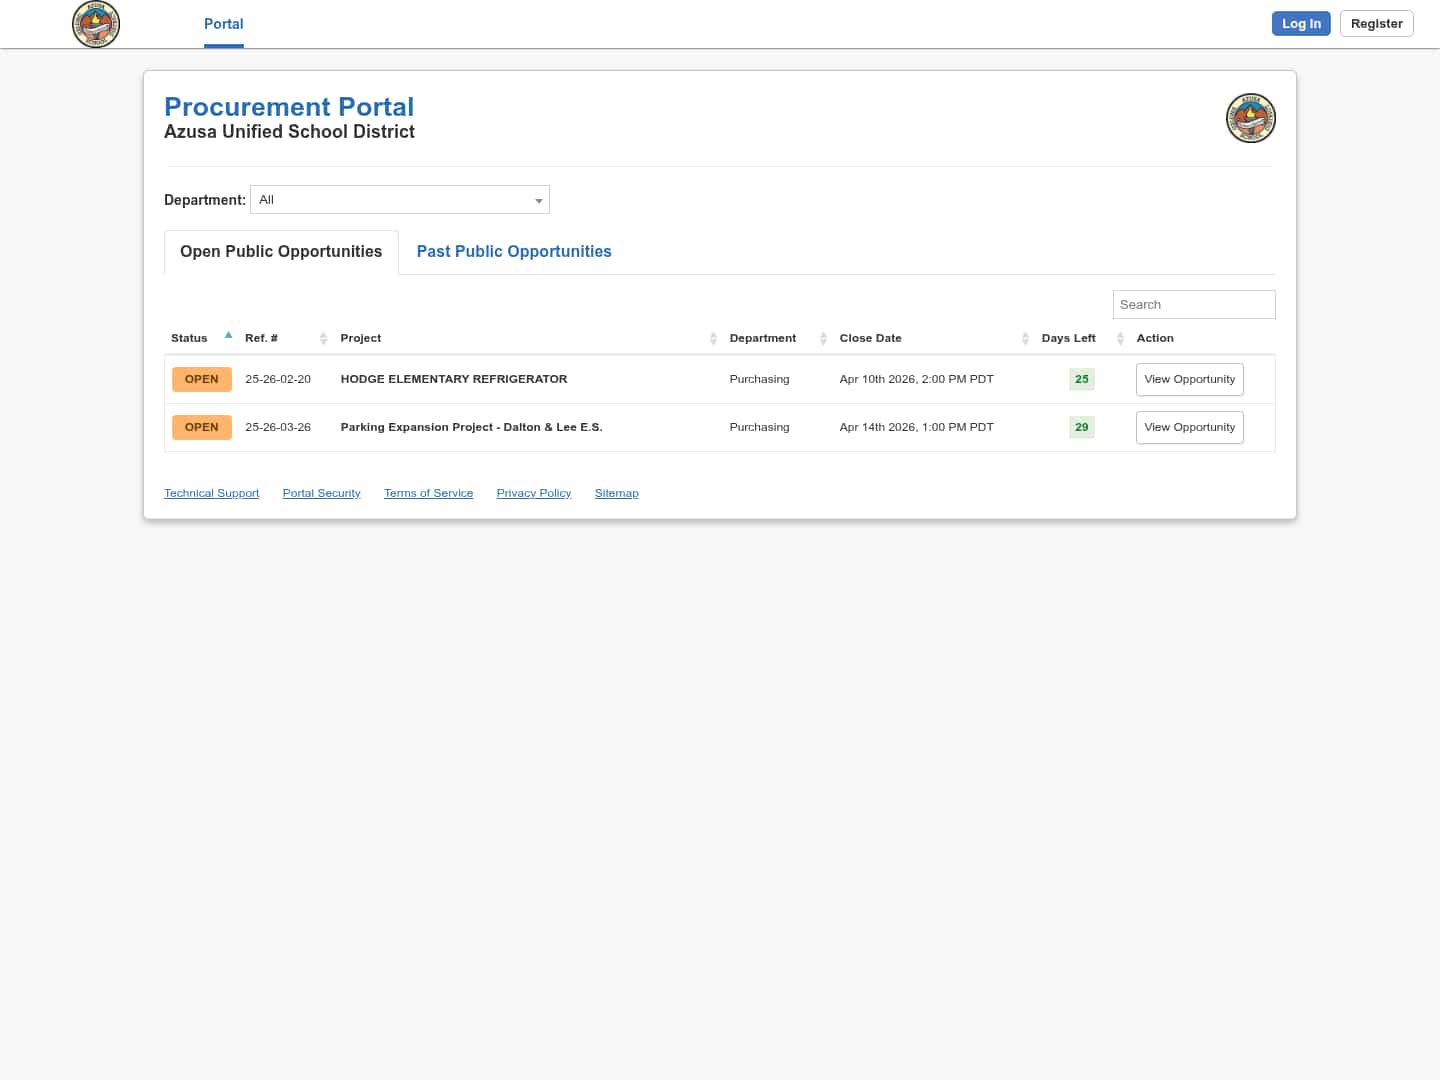Click the Status column ascending sort arrow
The width and height of the screenshot is (1440, 1080).
coord(228,335)
